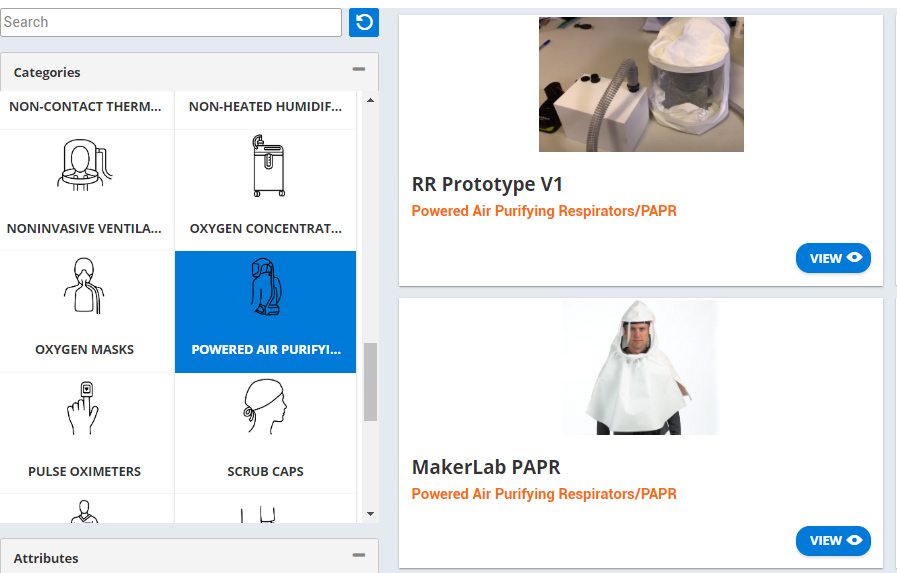Choose the NON-HEATED HUMIDIF... category
This screenshot has width=897, height=573.
265,107
